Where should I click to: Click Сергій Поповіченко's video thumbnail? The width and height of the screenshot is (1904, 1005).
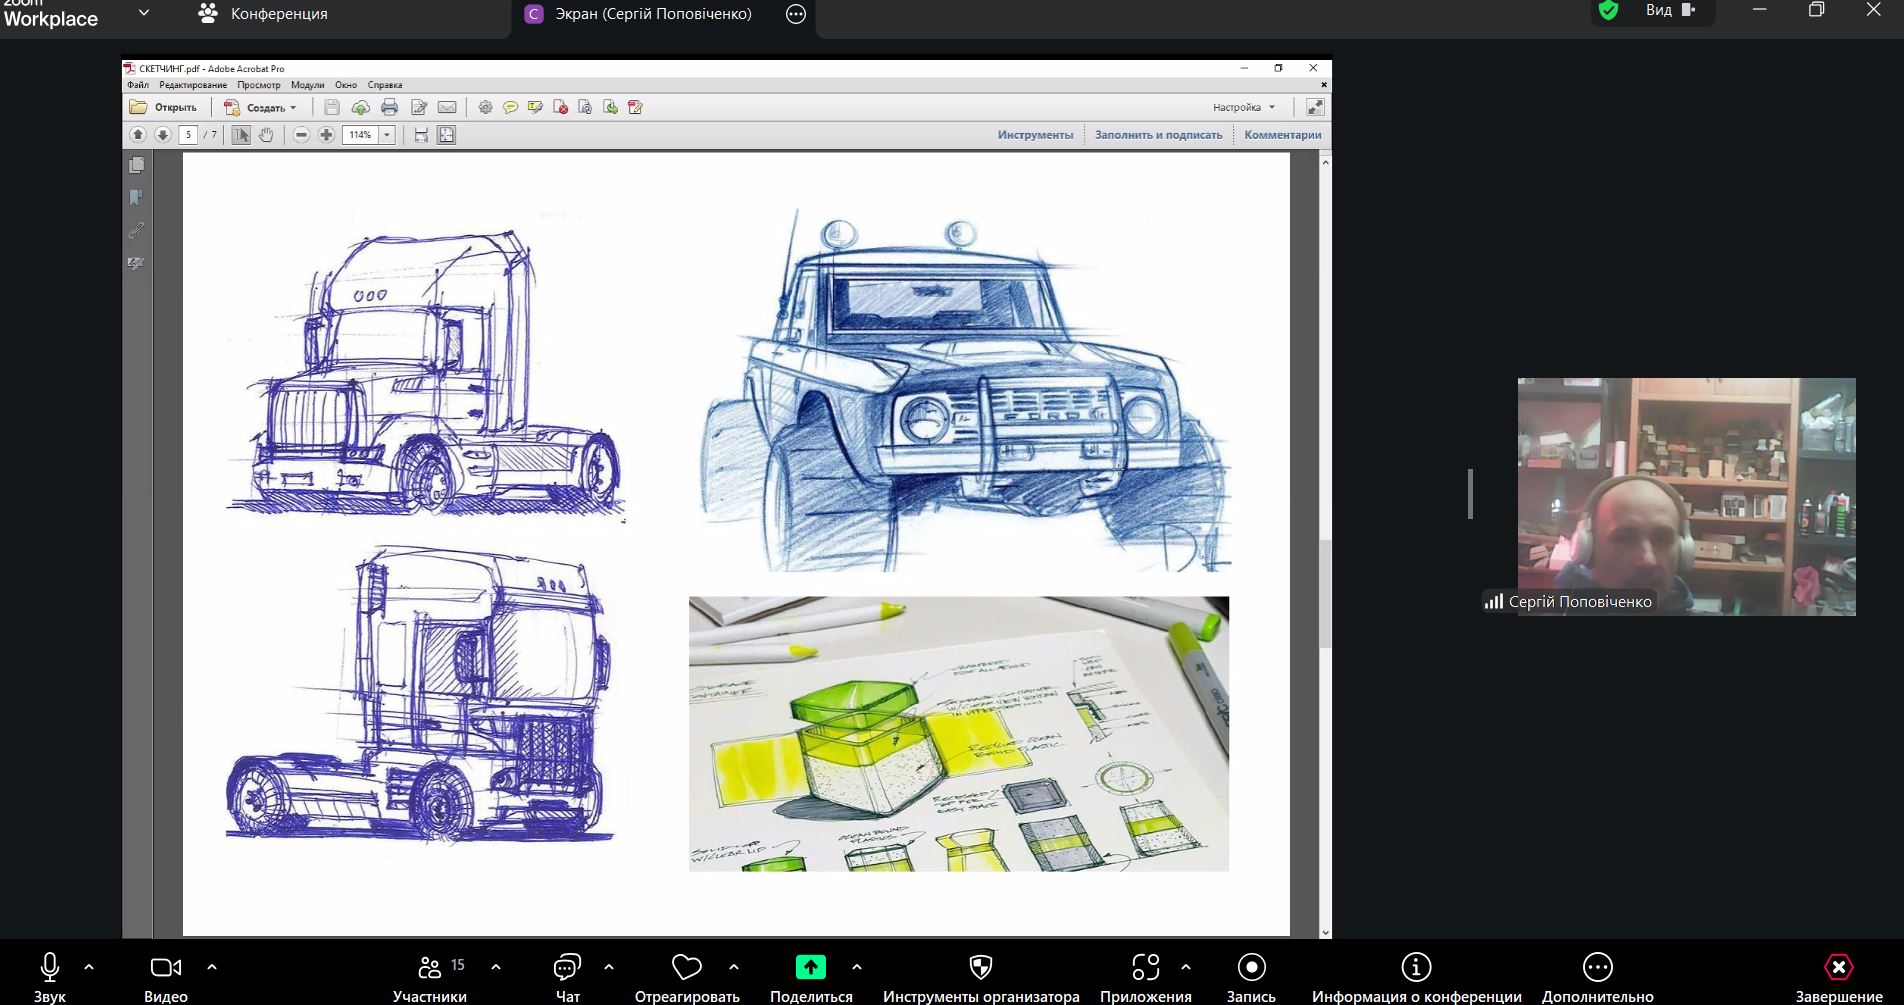[1686, 496]
